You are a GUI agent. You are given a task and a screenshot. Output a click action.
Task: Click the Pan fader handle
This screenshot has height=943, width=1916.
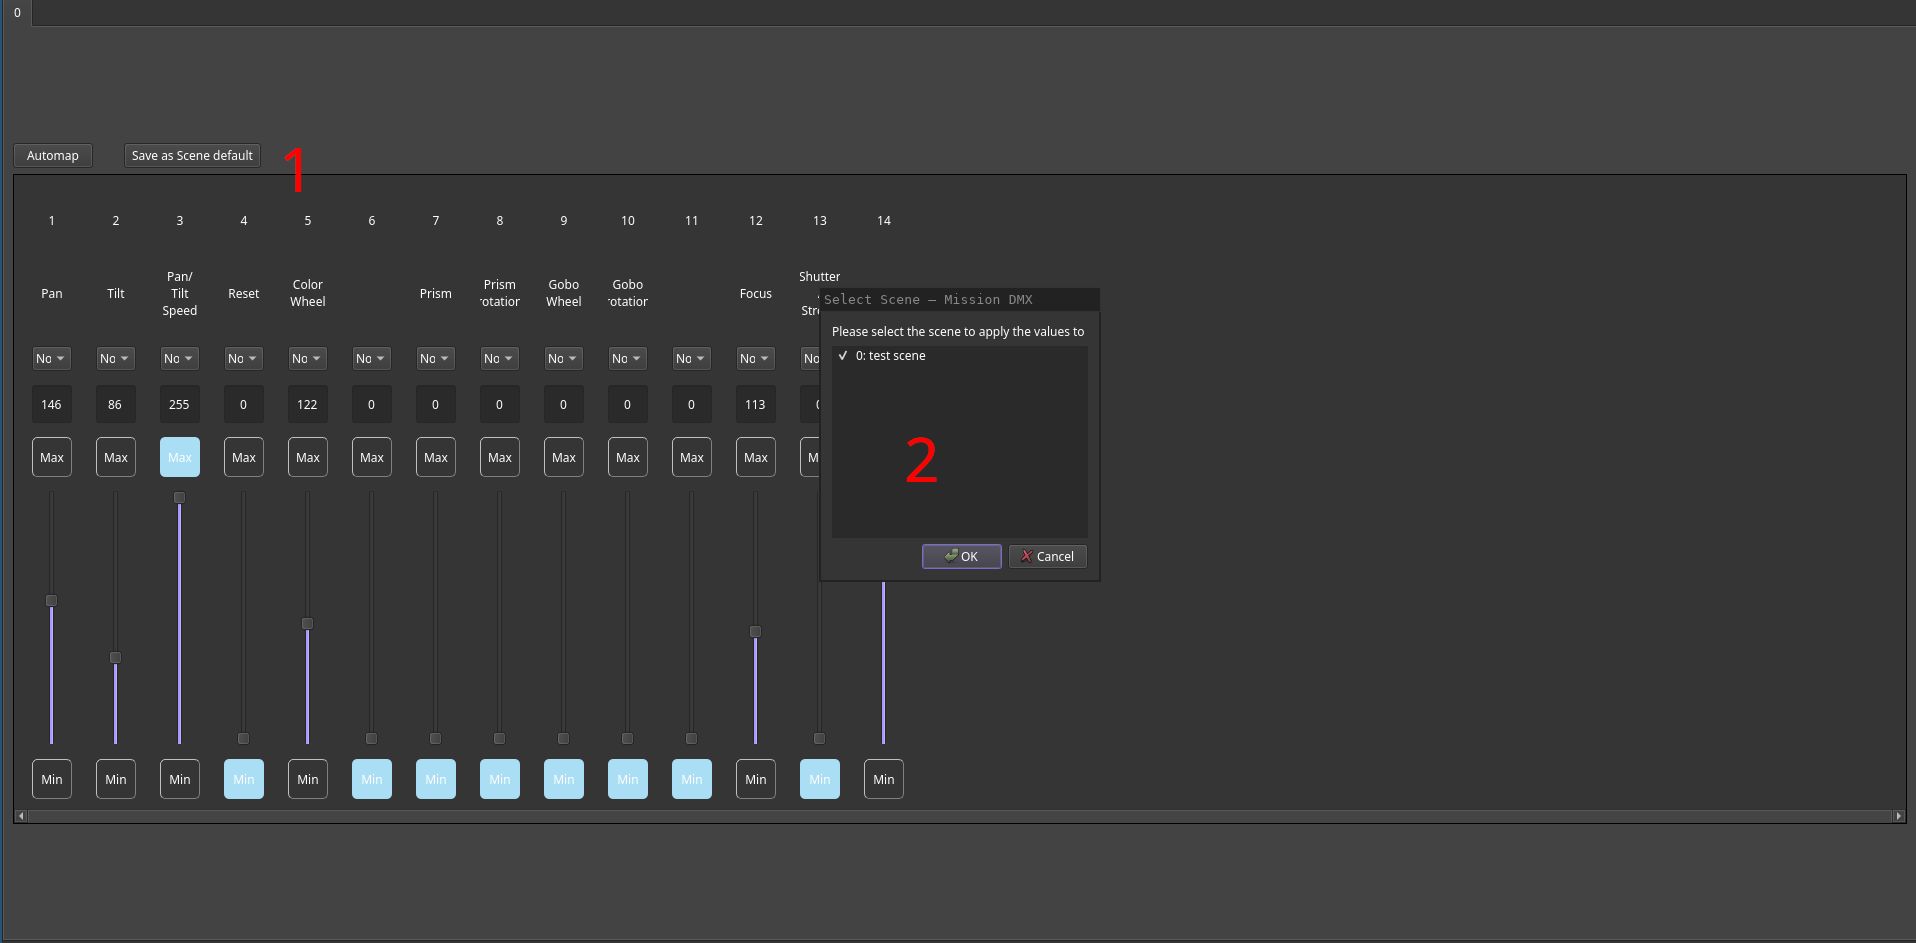[51, 601]
